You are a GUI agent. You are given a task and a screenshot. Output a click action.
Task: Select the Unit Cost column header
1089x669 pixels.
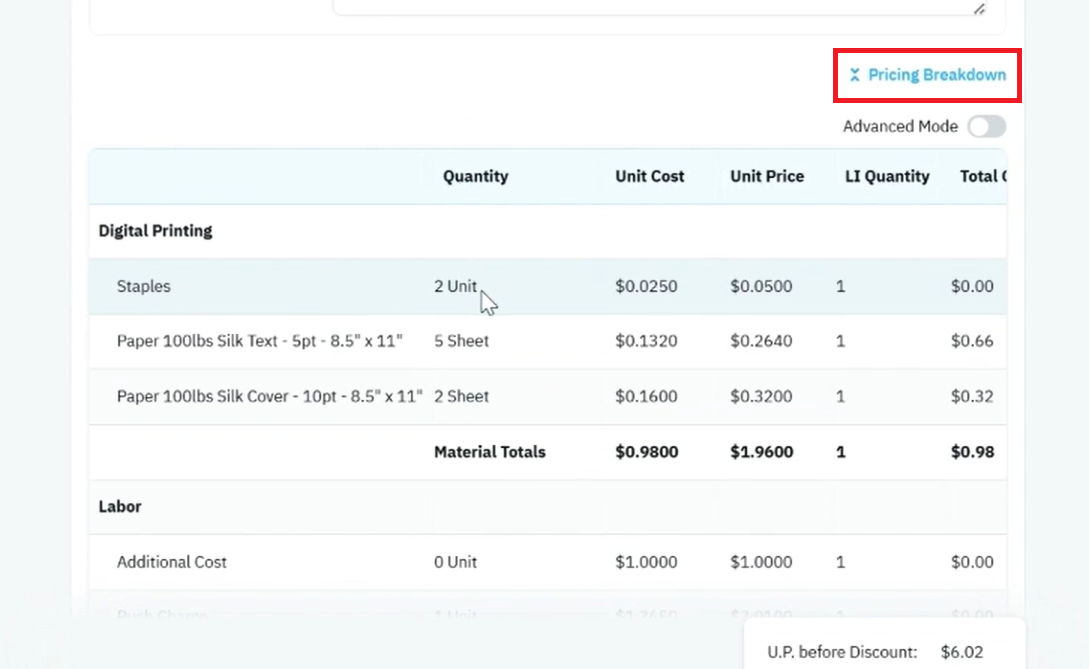click(649, 176)
